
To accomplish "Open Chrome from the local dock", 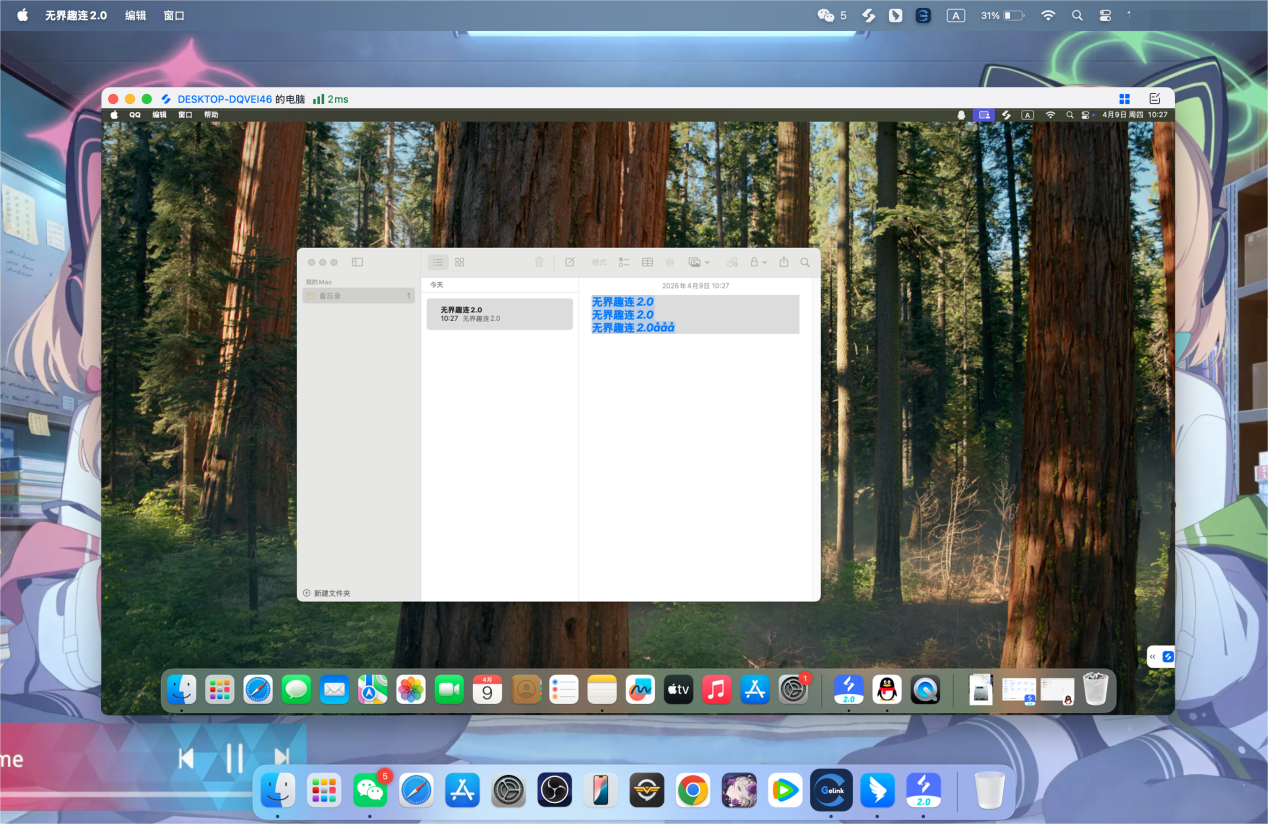I will (692, 791).
